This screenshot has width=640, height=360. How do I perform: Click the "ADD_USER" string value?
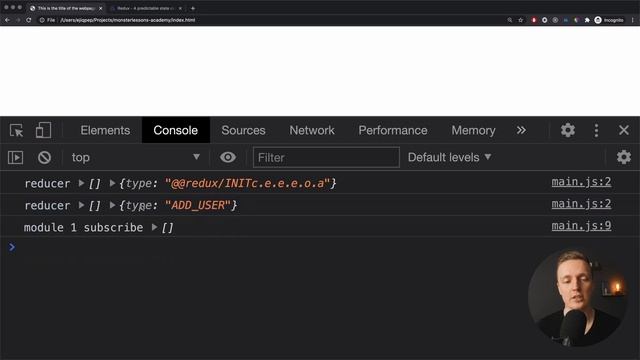tap(198, 205)
